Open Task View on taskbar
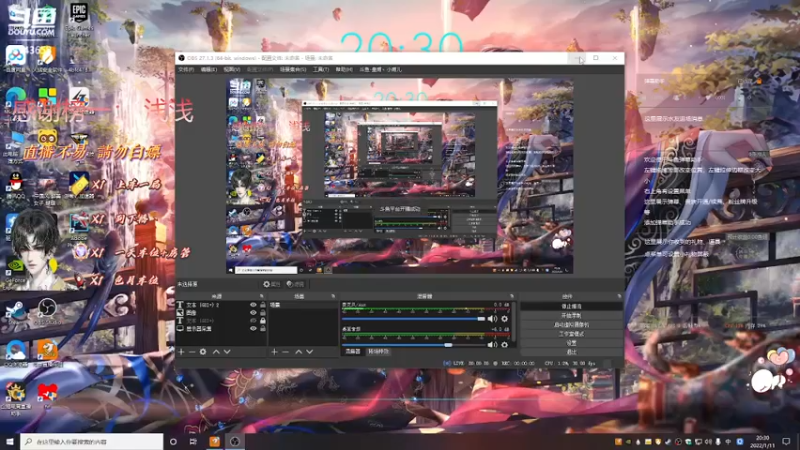 [193, 441]
